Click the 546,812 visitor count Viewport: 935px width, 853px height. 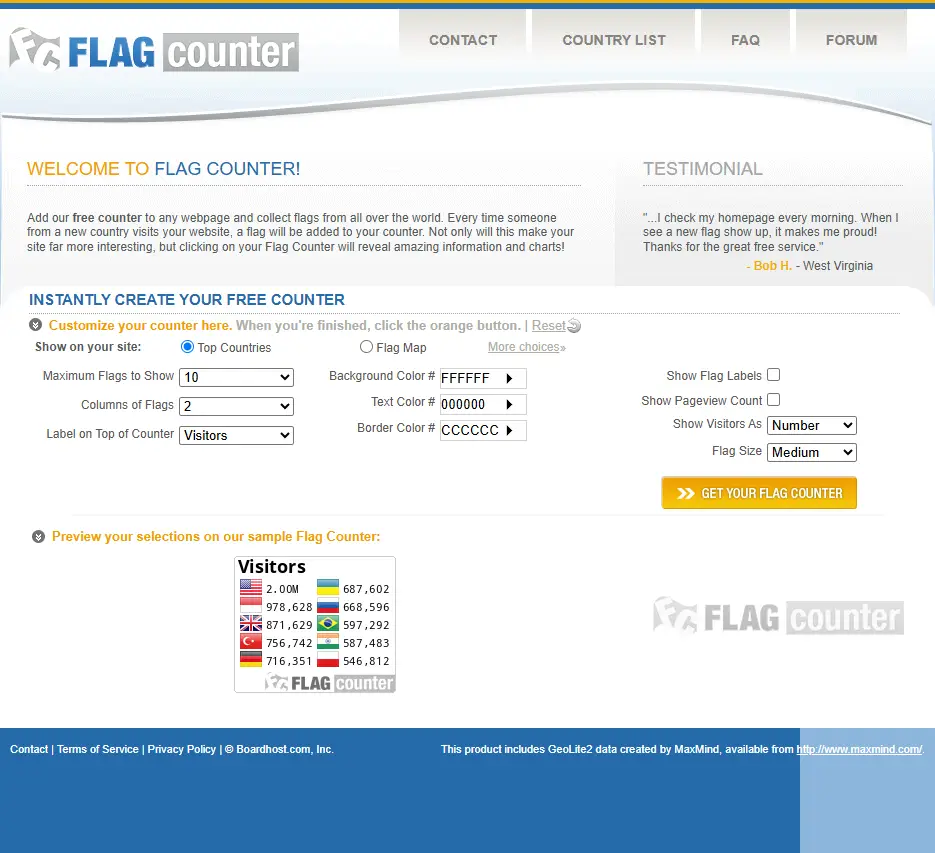point(366,662)
